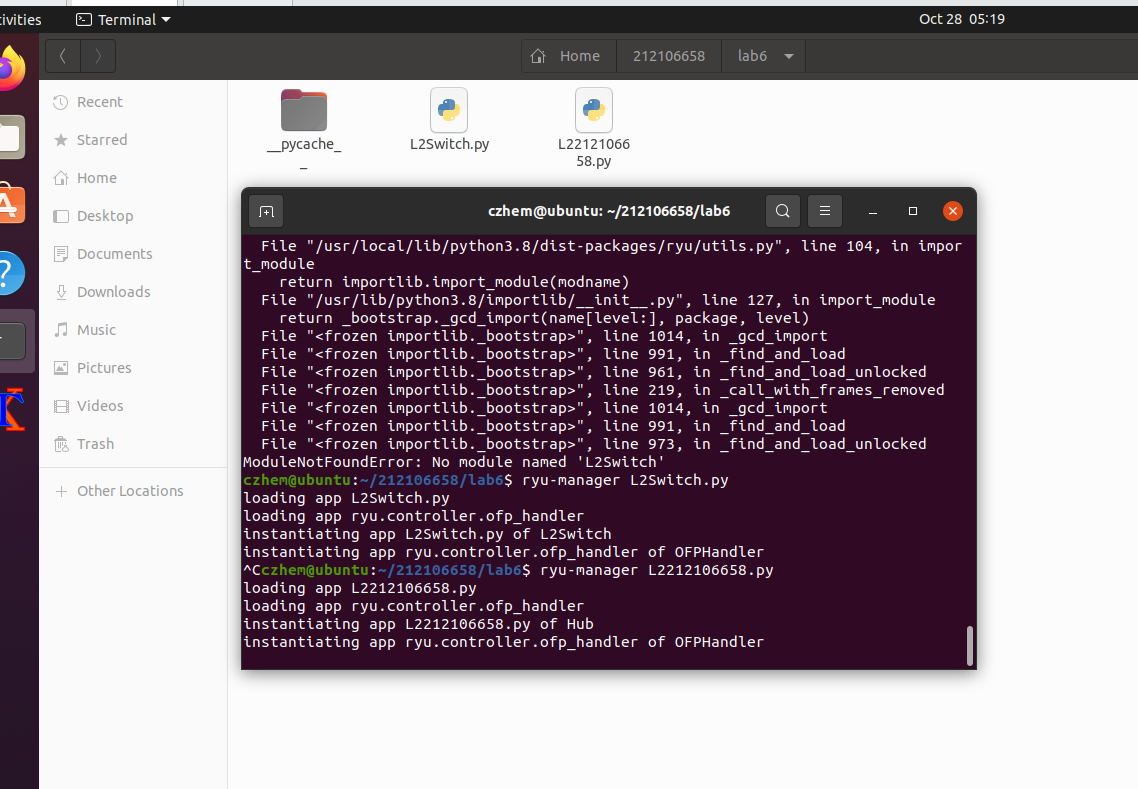This screenshot has height=789, width=1138.
Task: Click 'return importlib.import_module(modname)' line
Action: click(454, 282)
